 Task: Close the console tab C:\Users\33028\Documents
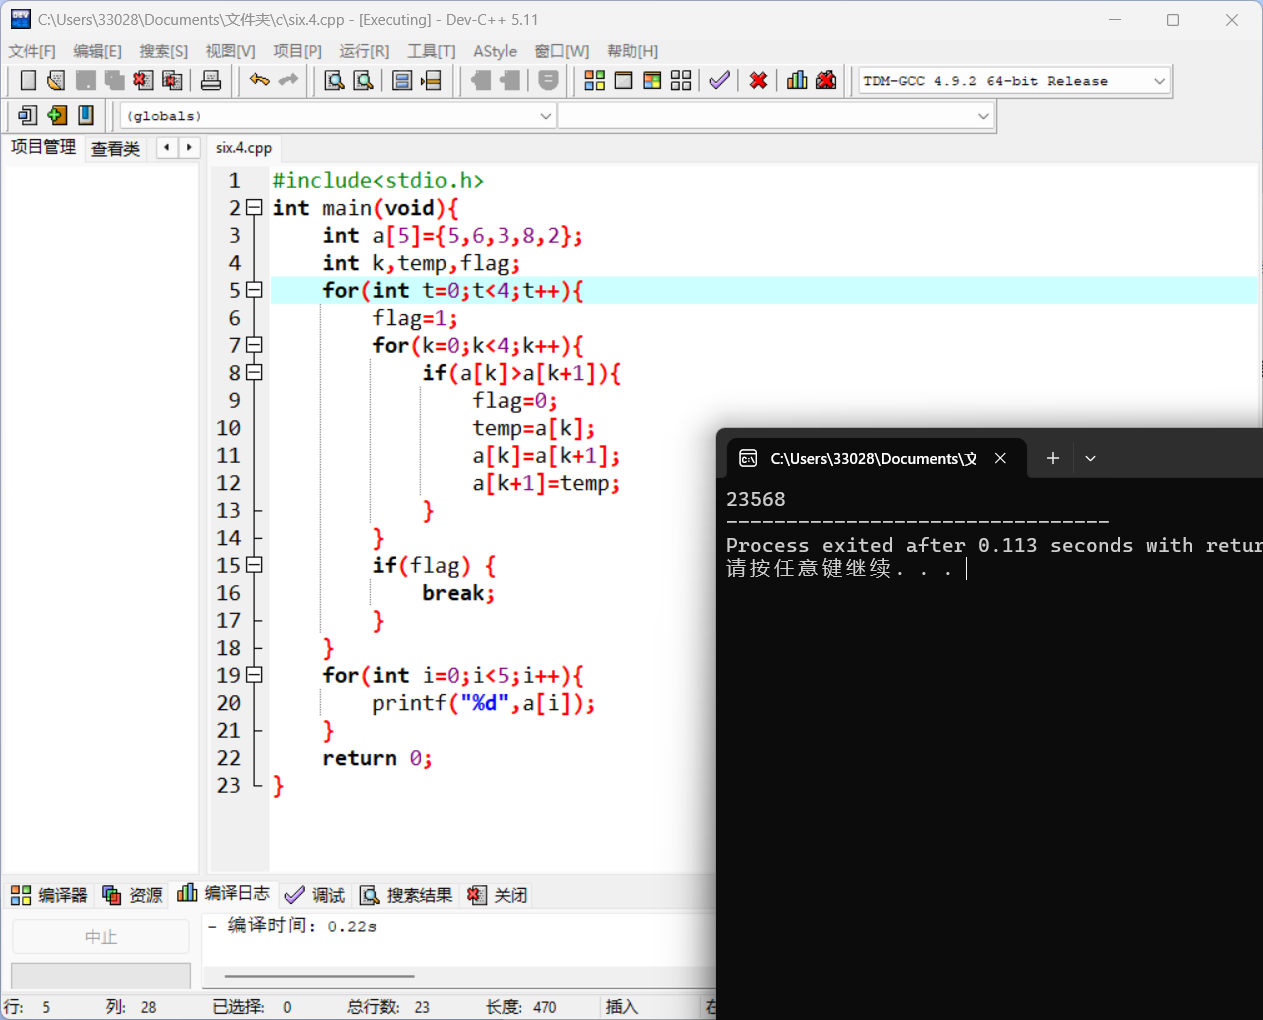pyautogui.click(x=1000, y=458)
